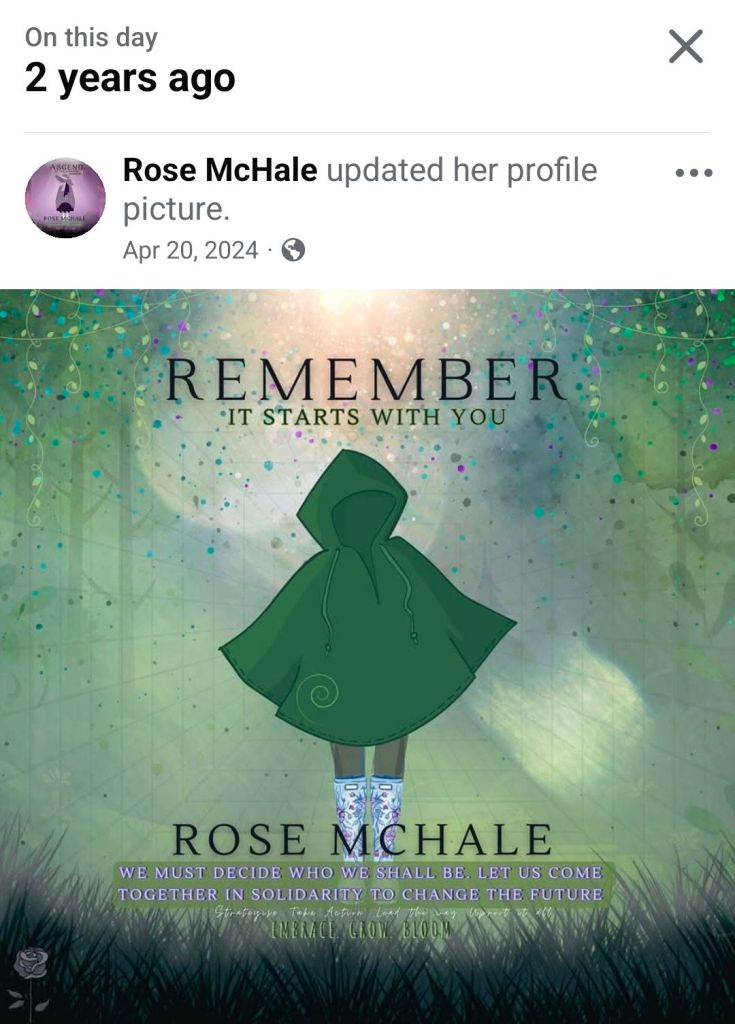735x1024 pixels.
Task: Click the globe public audience icon
Action: (293, 249)
